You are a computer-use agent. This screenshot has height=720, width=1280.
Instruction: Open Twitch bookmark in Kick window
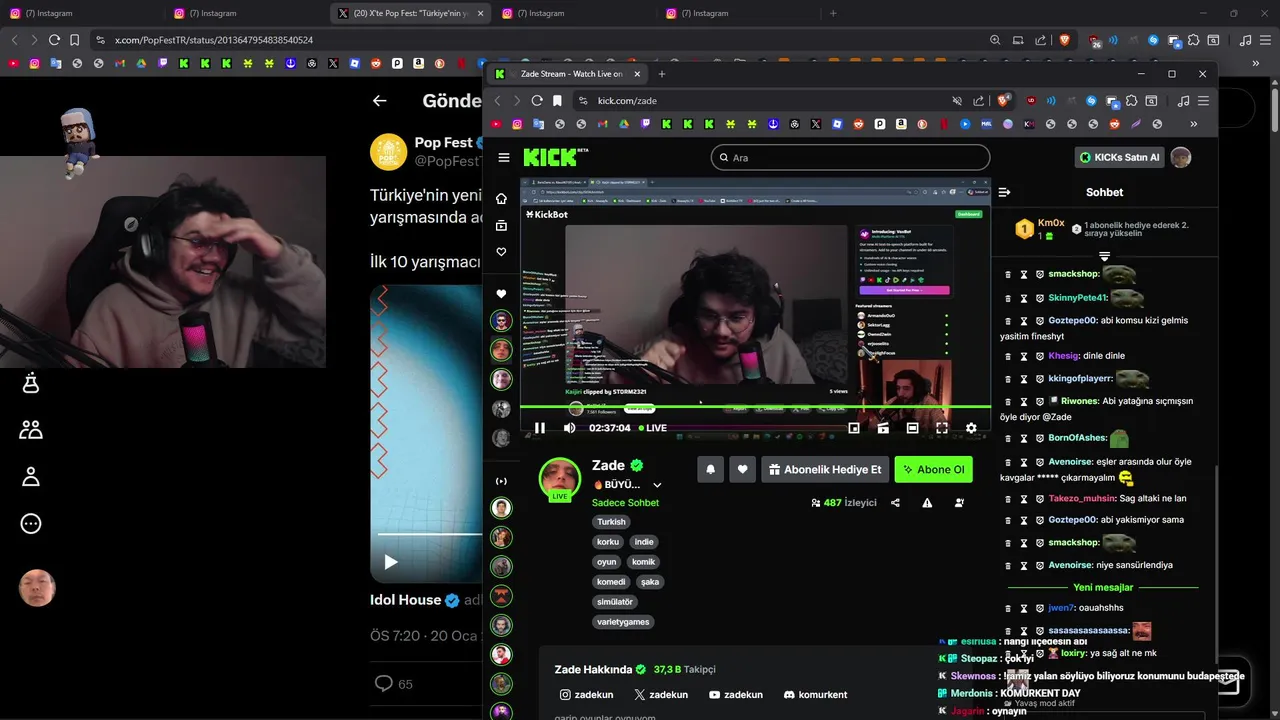click(x=645, y=124)
